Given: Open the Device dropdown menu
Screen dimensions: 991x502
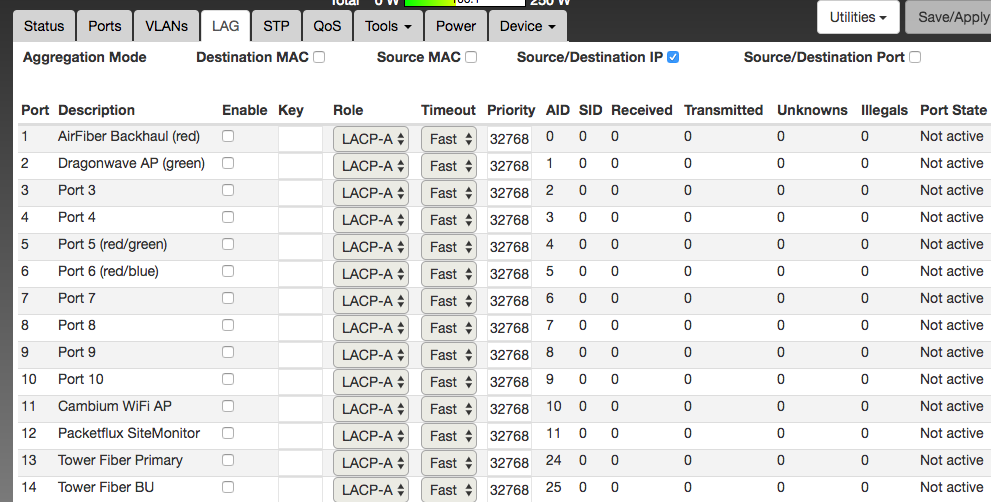Looking at the screenshot, I should (528, 26).
